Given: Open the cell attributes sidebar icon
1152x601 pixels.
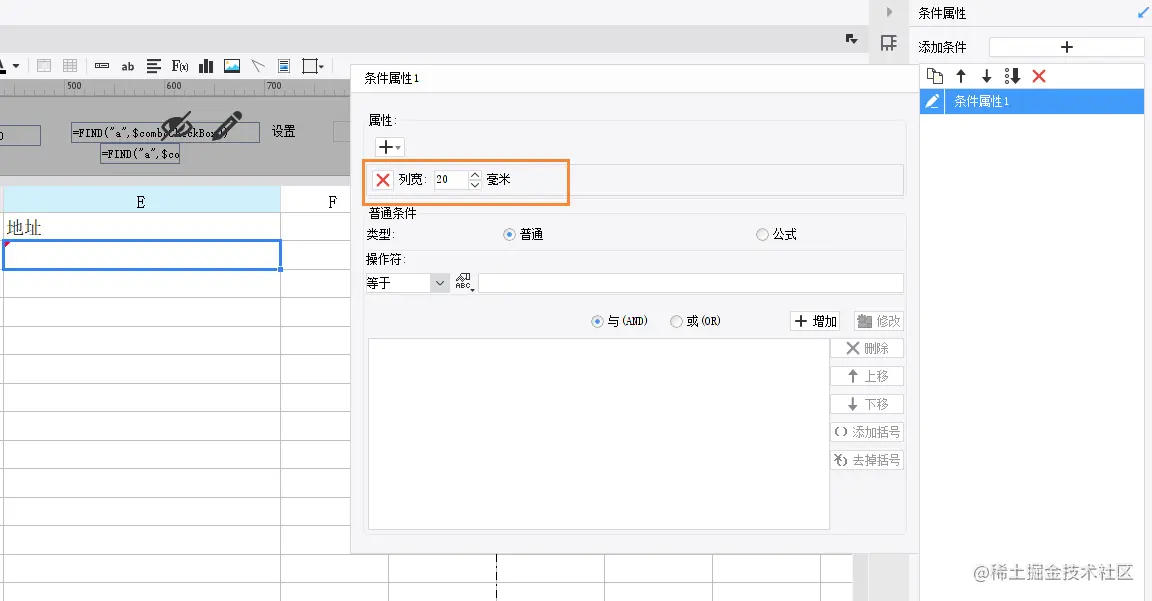Looking at the screenshot, I should [889, 43].
